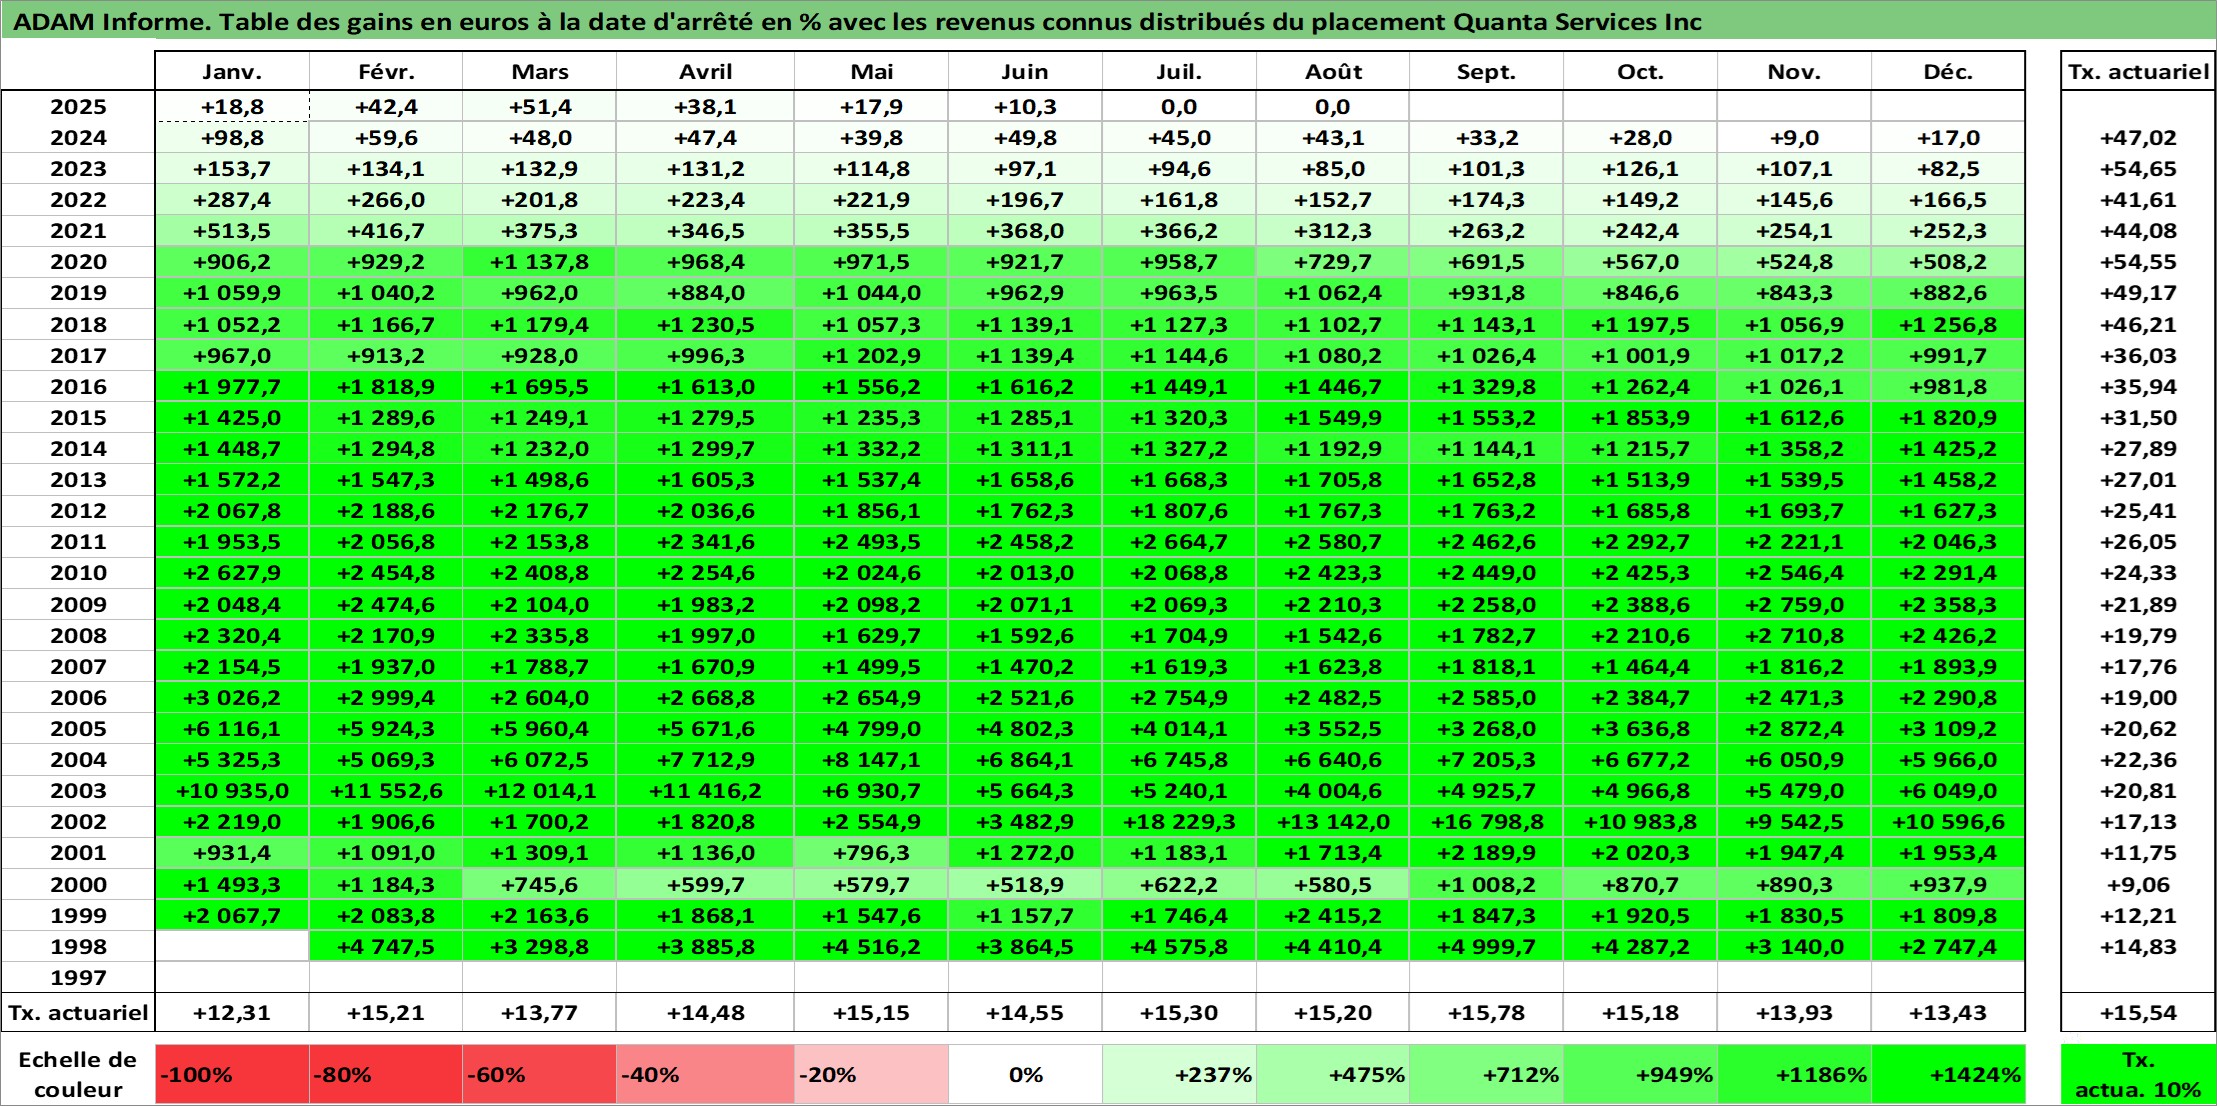
Task: Click the Tx. actua. 10% green box
Action: tap(2138, 1075)
